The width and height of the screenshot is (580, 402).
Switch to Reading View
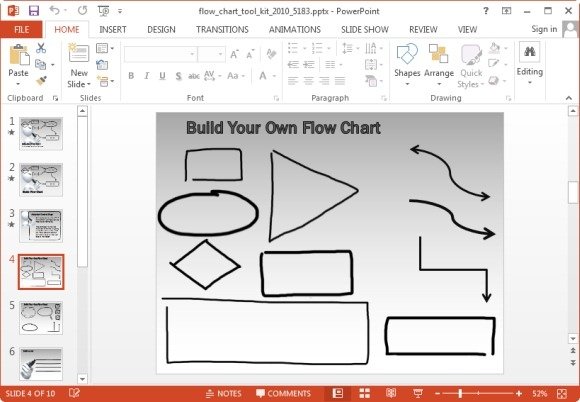(391, 393)
